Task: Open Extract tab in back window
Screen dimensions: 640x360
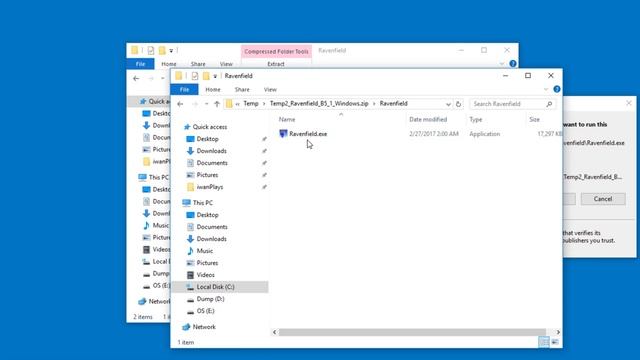Action: pos(276,64)
